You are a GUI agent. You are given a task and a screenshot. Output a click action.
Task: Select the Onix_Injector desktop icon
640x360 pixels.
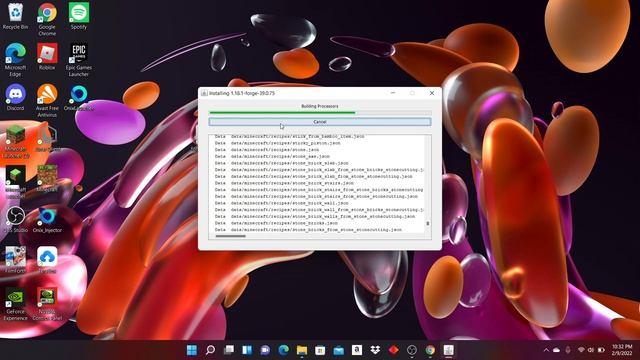click(x=47, y=220)
